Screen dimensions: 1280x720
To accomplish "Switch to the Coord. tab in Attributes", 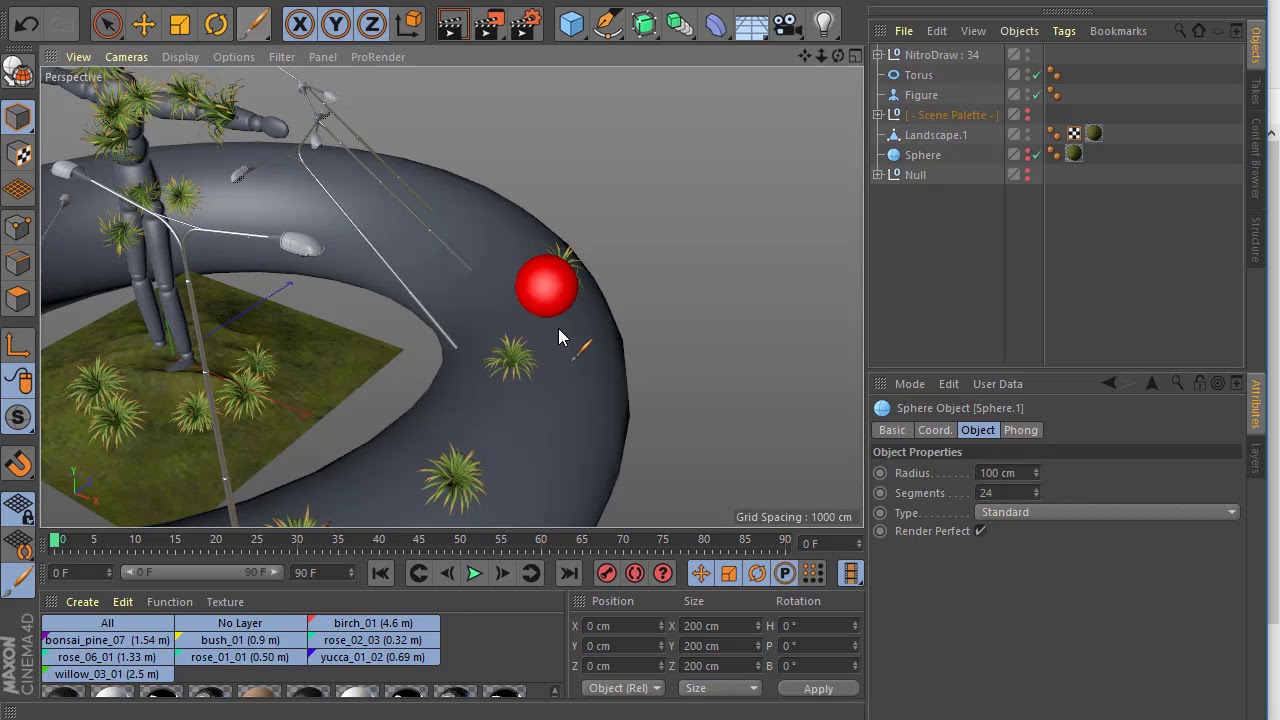I will pyautogui.click(x=934, y=430).
